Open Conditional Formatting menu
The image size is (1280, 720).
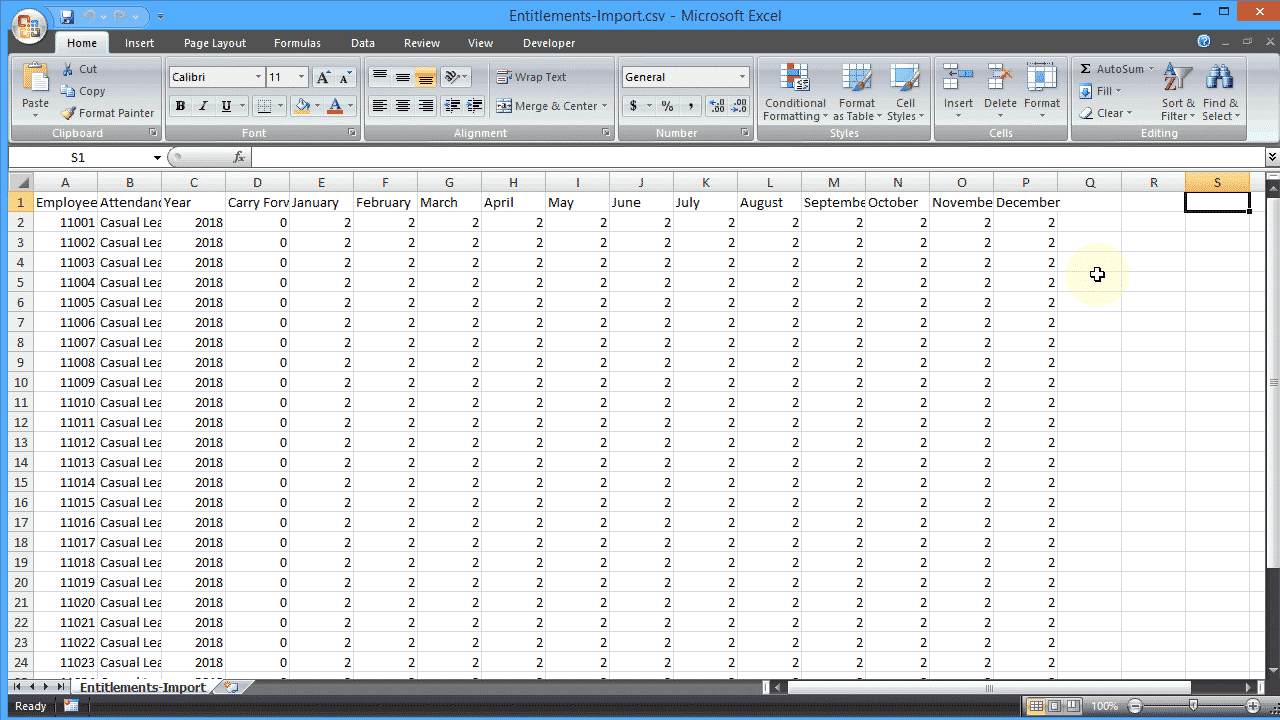[795, 92]
